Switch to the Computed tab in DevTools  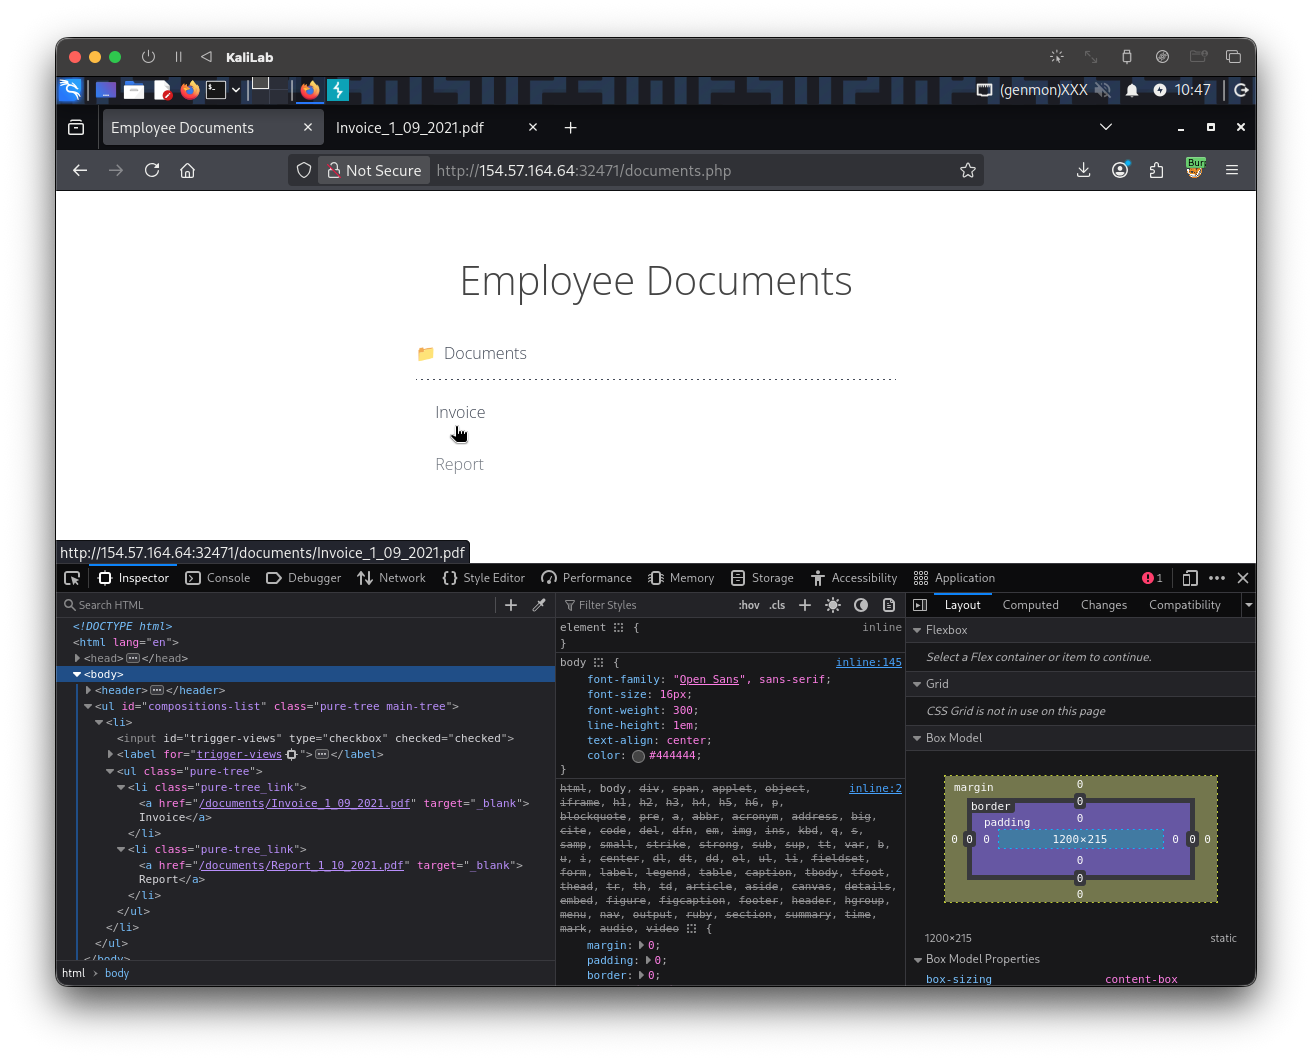coord(1030,605)
